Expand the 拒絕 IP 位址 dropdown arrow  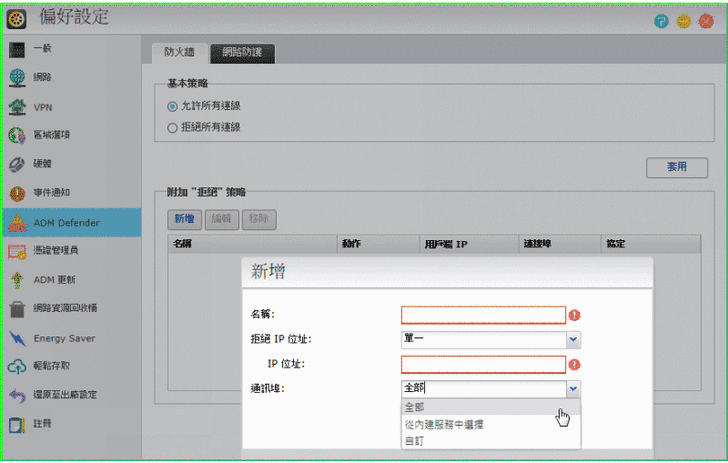pos(573,339)
